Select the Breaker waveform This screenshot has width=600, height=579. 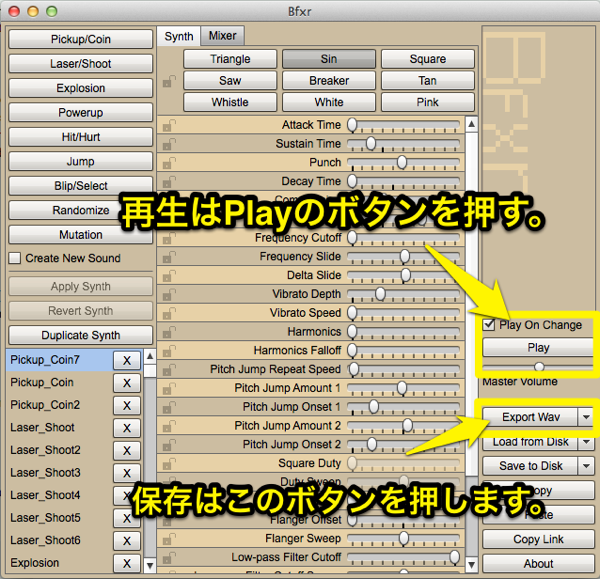tap(329, 81)
